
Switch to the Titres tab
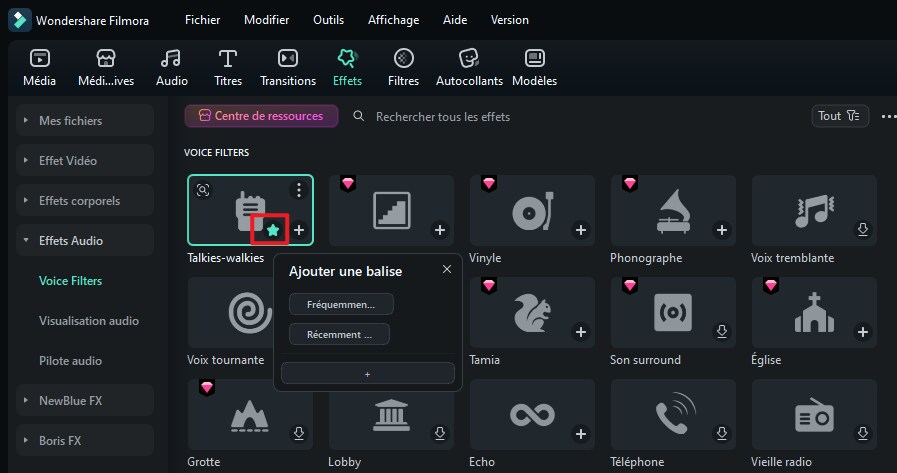click(228, 67)
